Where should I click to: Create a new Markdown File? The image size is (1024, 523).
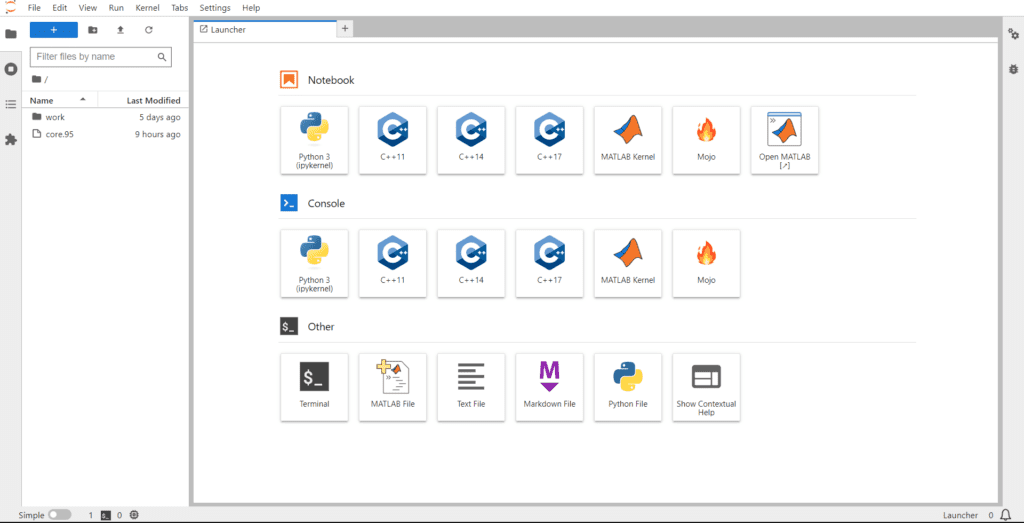[x=549, y=387]
